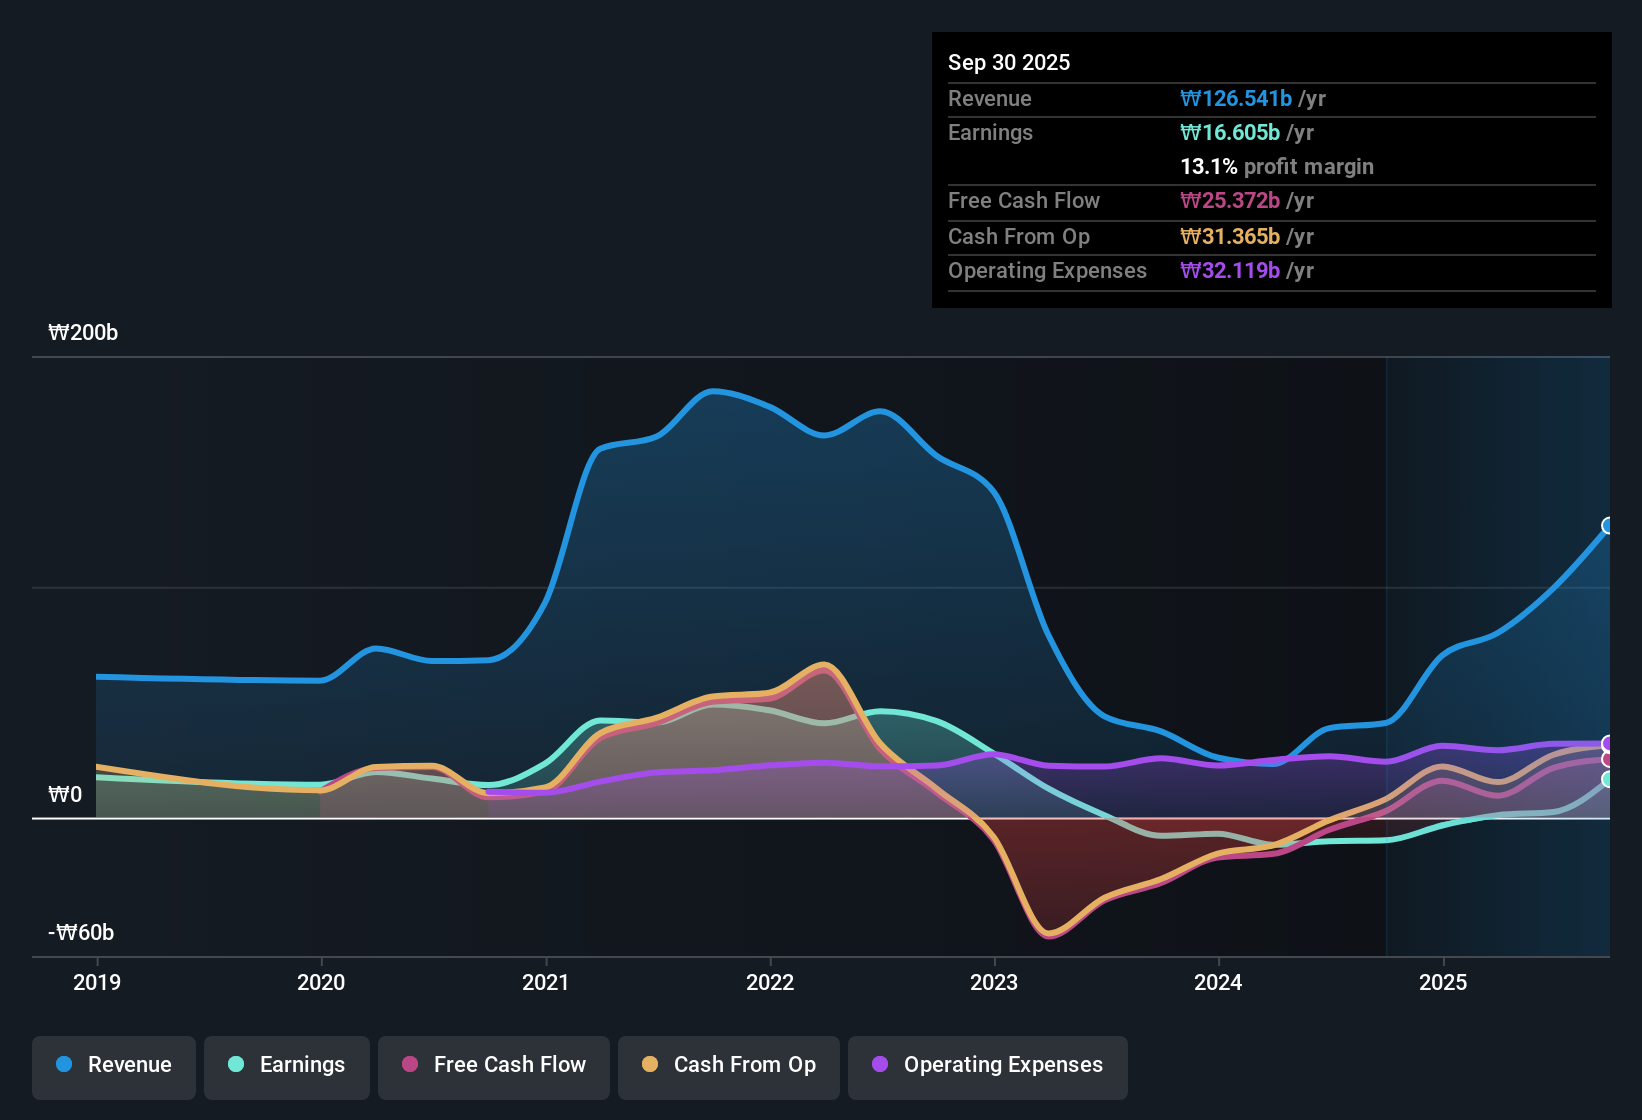Click the ₩126.541b revenue value link
Viewport: 1642px width, 1120px height.
(x=1237, y=98)
